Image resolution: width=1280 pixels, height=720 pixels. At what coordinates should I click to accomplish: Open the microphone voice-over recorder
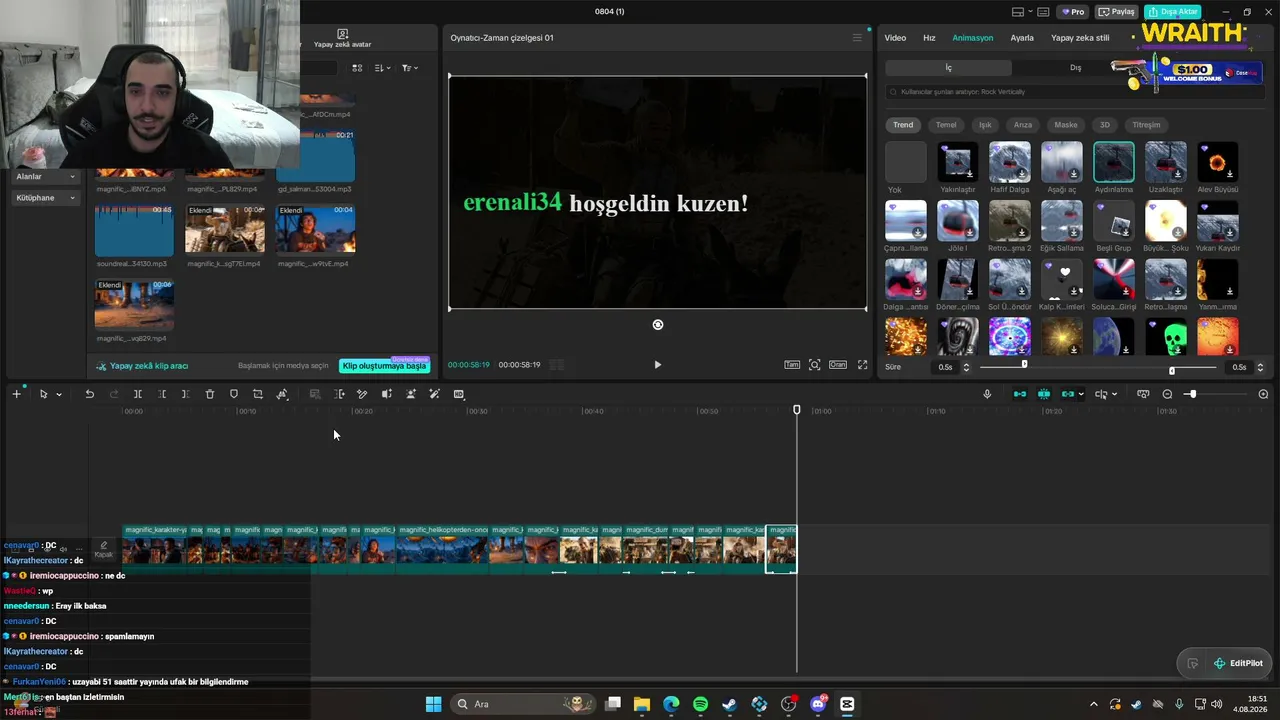[987, 394]
